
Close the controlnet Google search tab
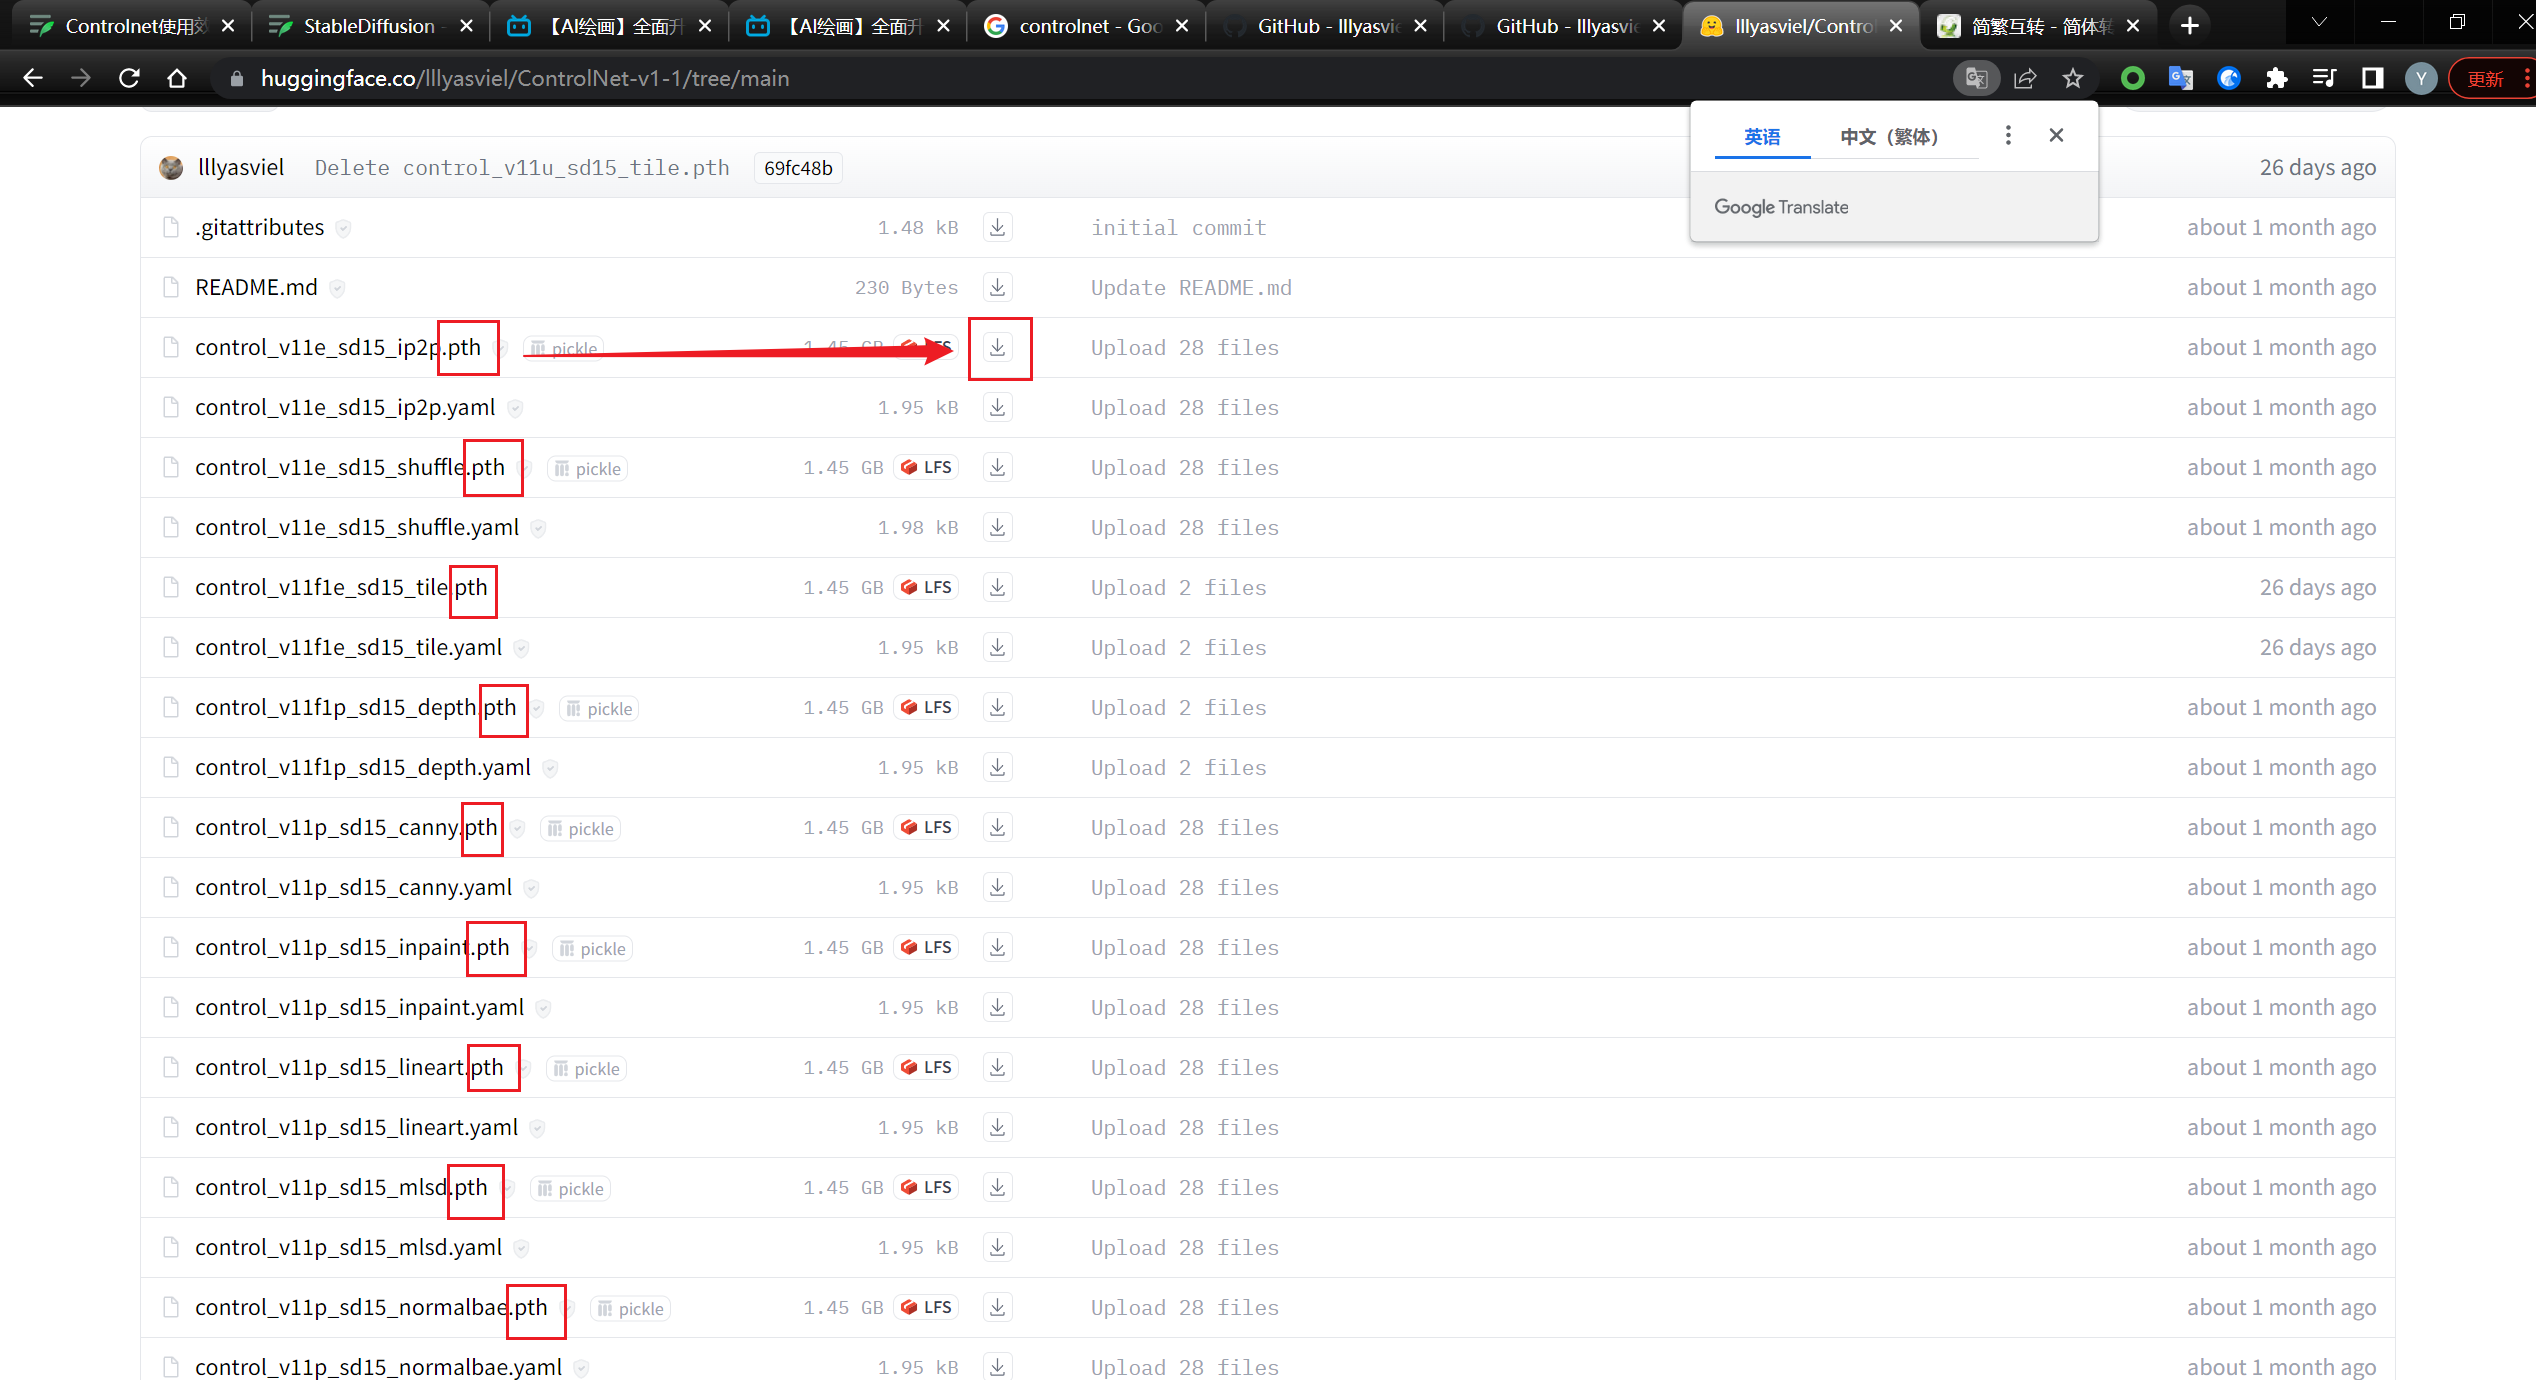pos(1182,26)
